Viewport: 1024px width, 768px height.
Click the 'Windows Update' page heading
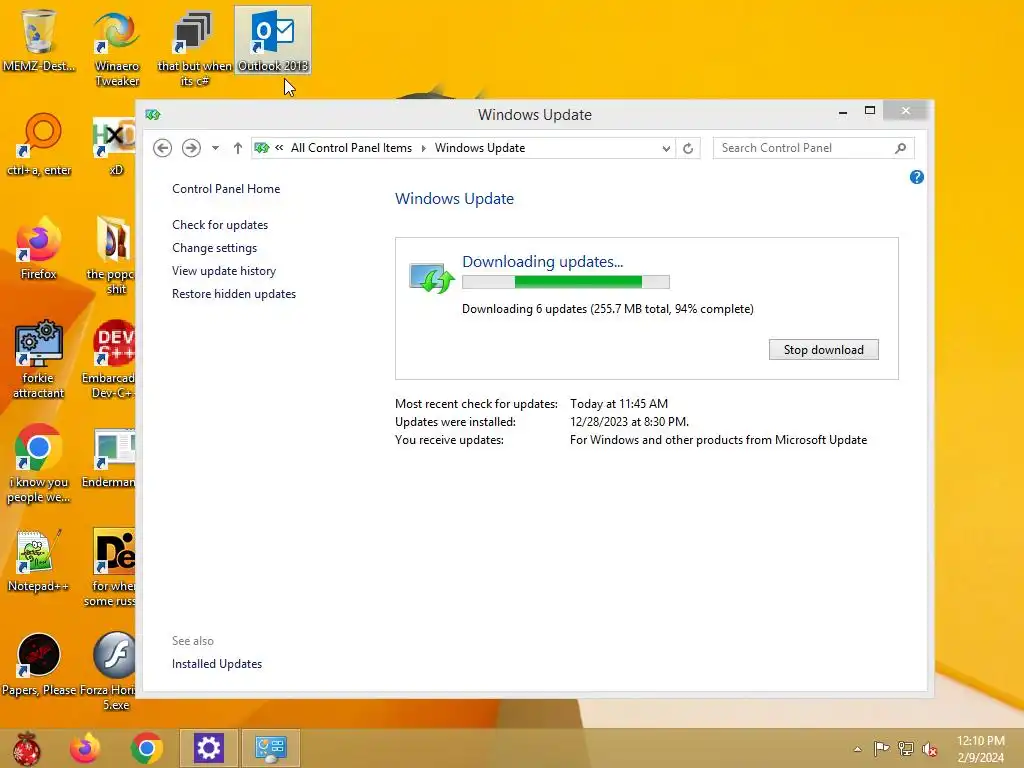pos(455,199)
